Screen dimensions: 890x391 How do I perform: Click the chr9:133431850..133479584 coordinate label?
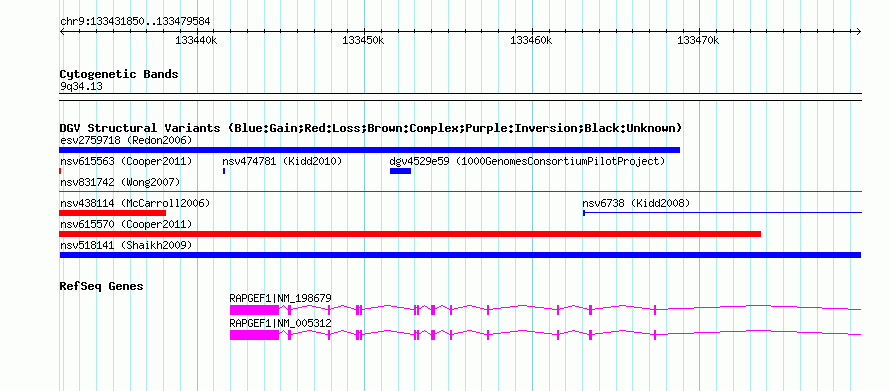pyautogui.click(x=135, y=22)
